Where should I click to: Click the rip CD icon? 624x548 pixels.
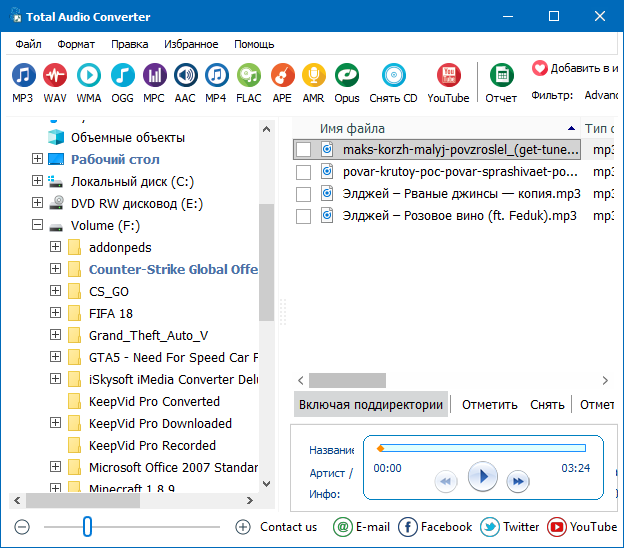pos(393,76)
